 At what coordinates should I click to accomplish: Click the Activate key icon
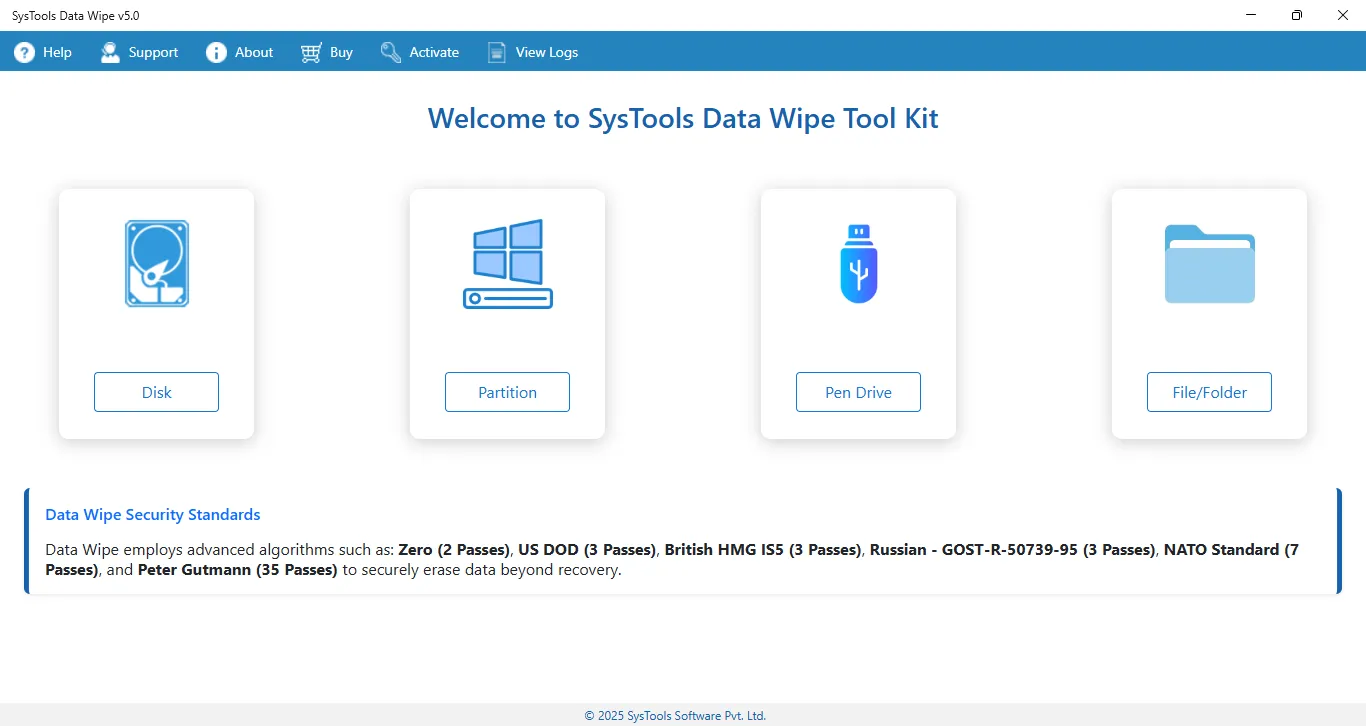[391, 52]
